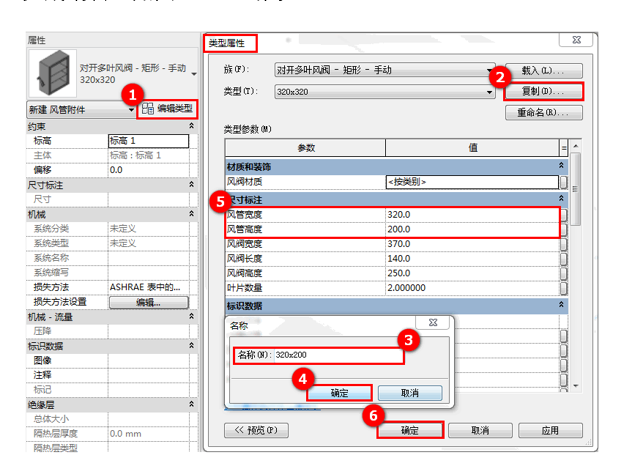Collapse the 机械 - 流量 section

(191, 316)
